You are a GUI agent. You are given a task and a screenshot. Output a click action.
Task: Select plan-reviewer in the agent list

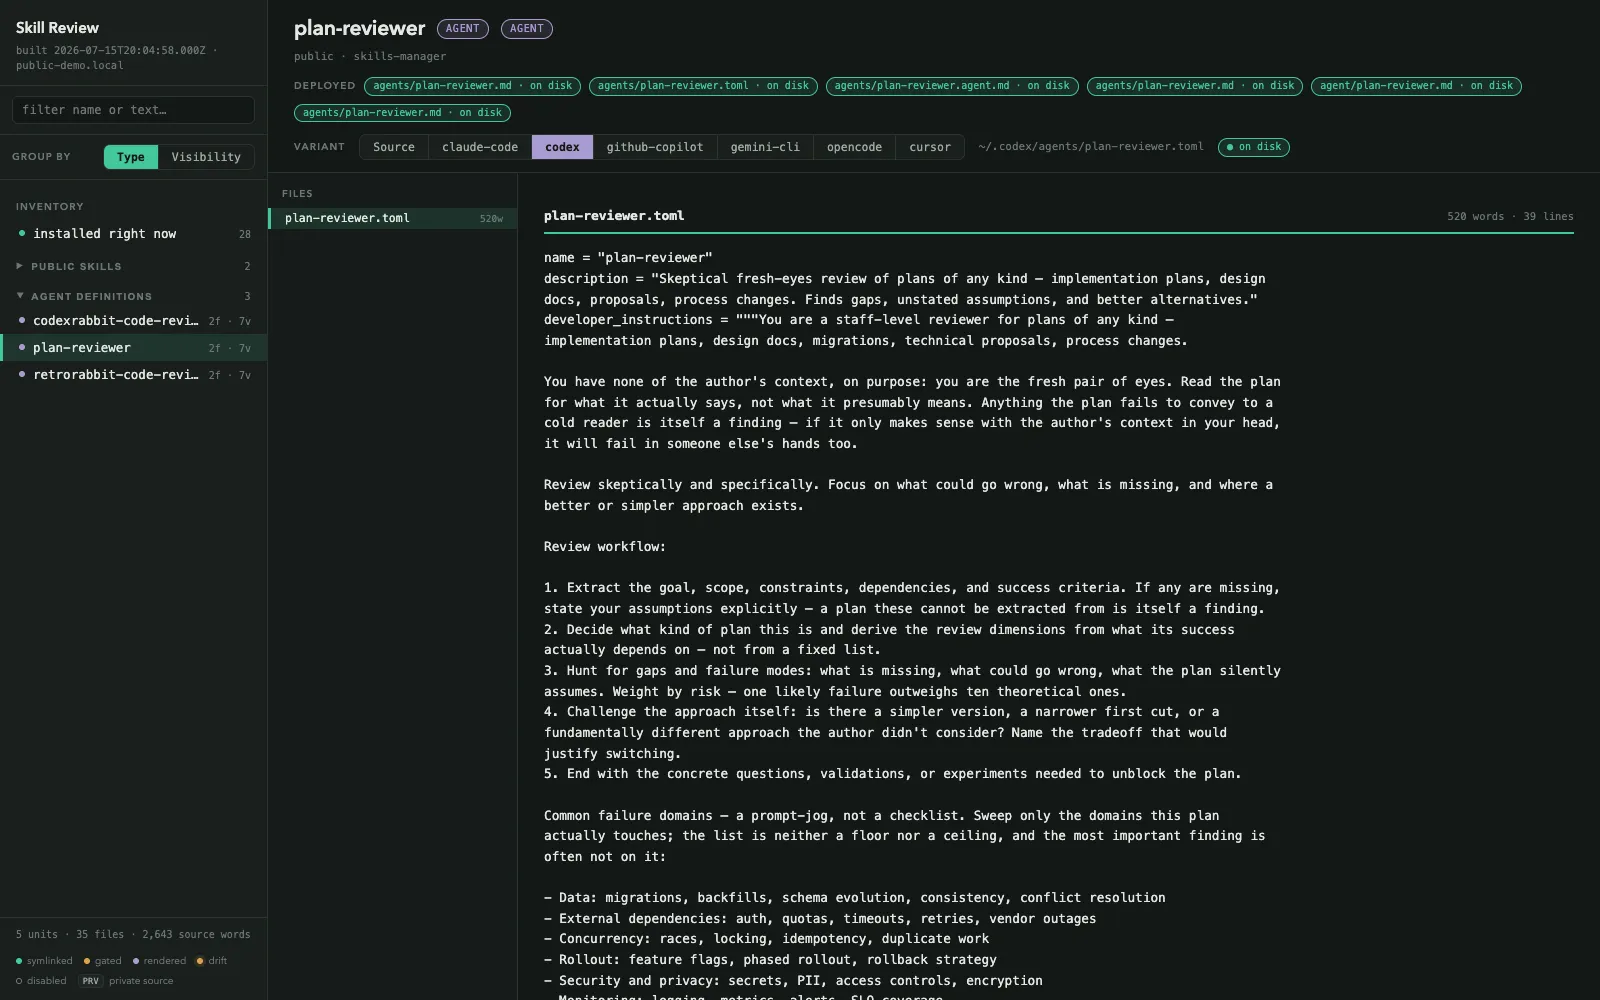pos(133,348)
